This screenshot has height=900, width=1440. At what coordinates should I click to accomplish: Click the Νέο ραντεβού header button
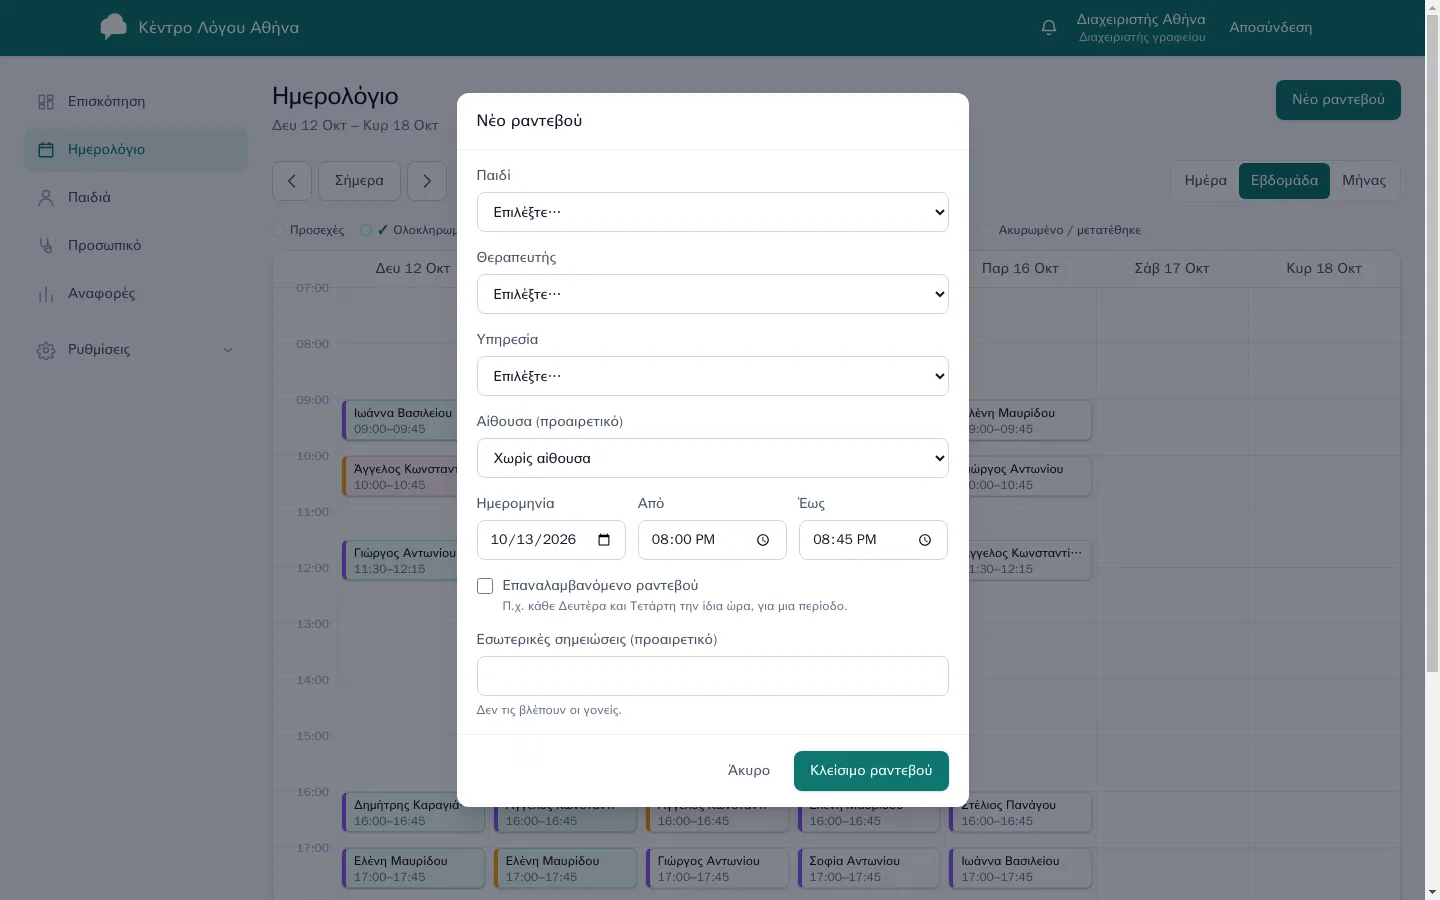pyautogui.click(x=1338, y=100)
